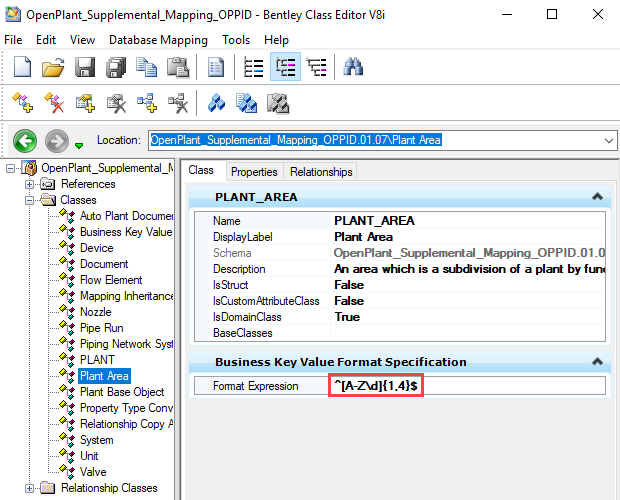
Task: Click the Add Class icon
Action: (x=23, y=103)
